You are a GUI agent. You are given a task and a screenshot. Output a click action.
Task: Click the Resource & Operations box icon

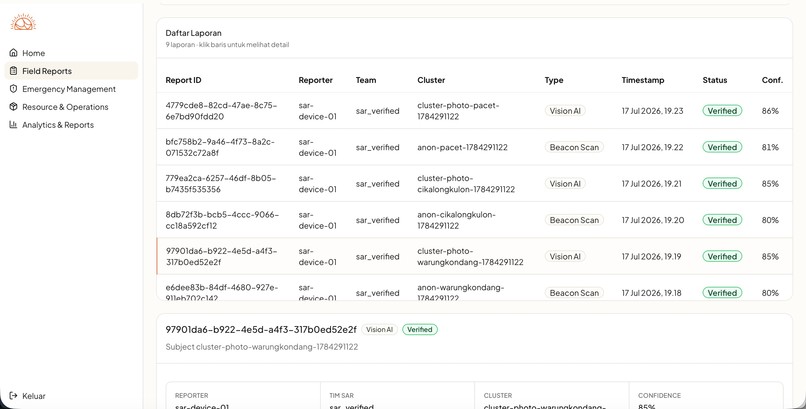(13, 107)
